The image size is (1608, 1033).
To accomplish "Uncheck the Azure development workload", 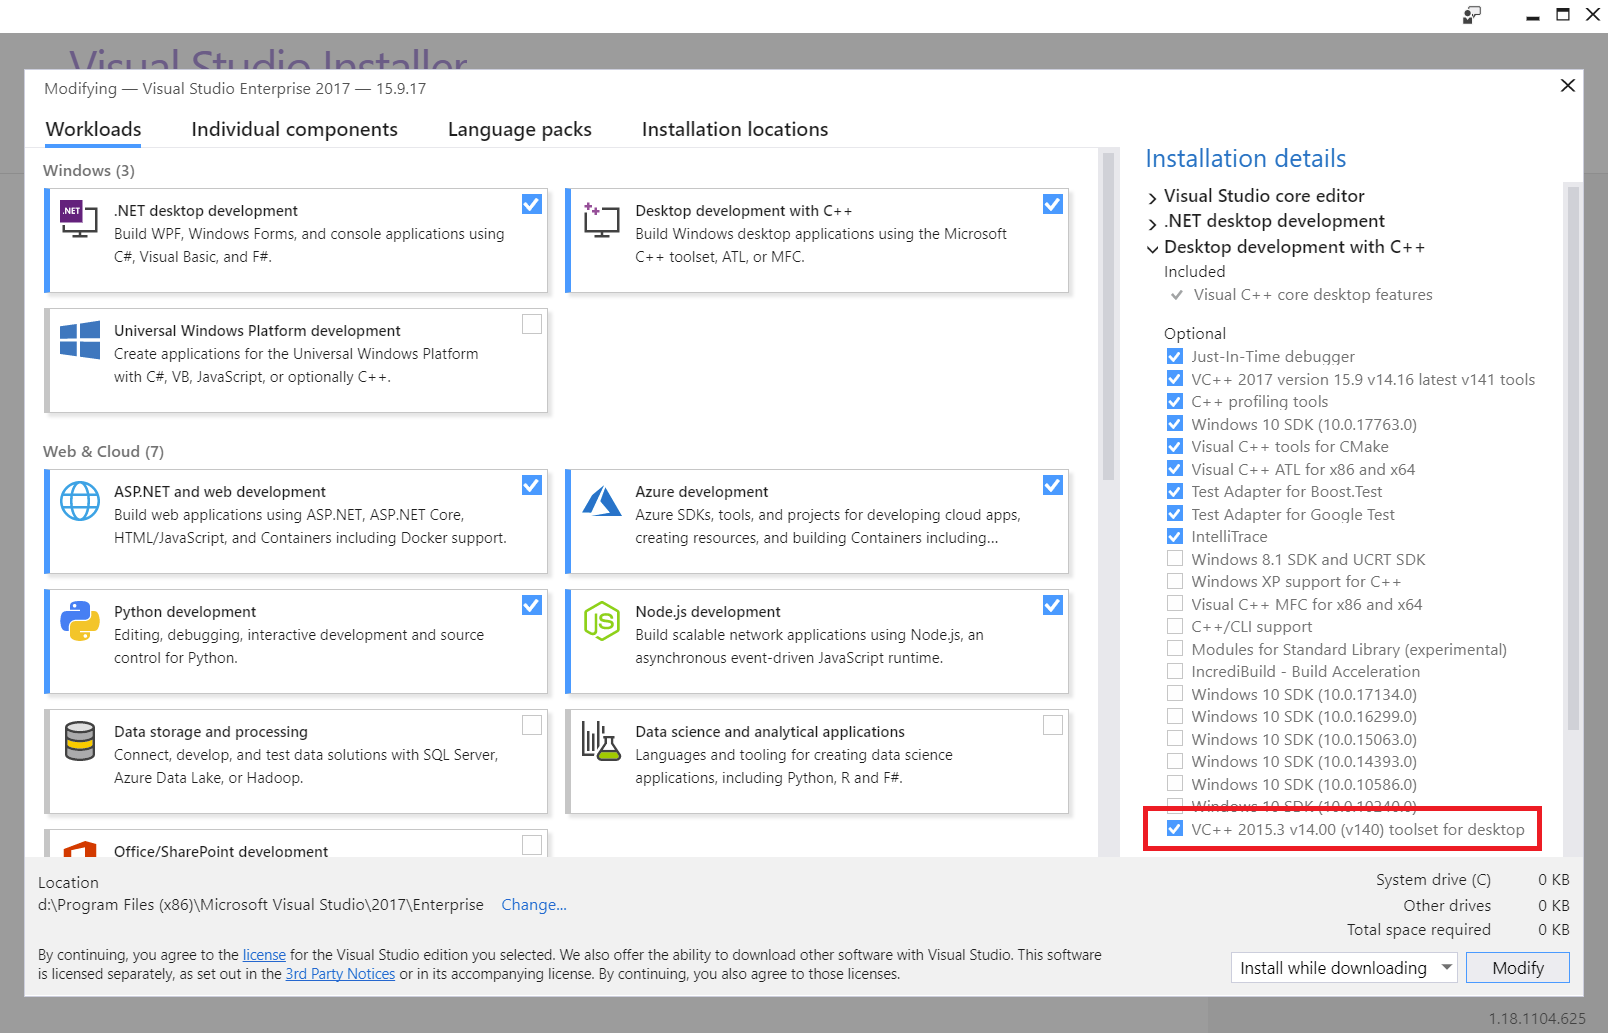I will (x=1053, y=485).
